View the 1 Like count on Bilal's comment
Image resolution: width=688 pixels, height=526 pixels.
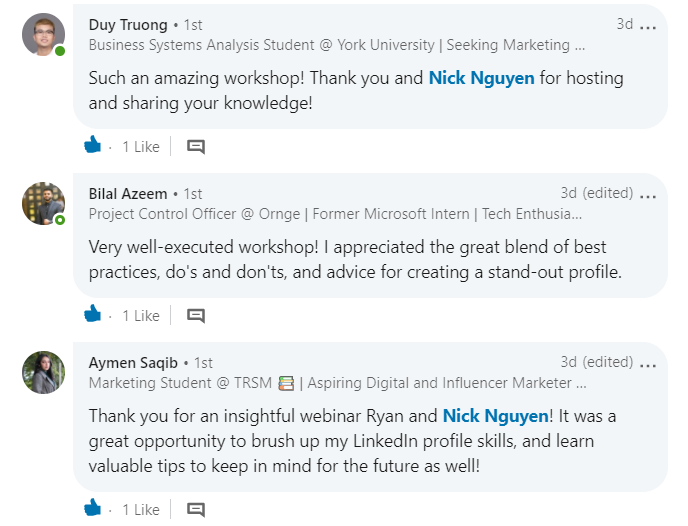[x=141, y=315]
